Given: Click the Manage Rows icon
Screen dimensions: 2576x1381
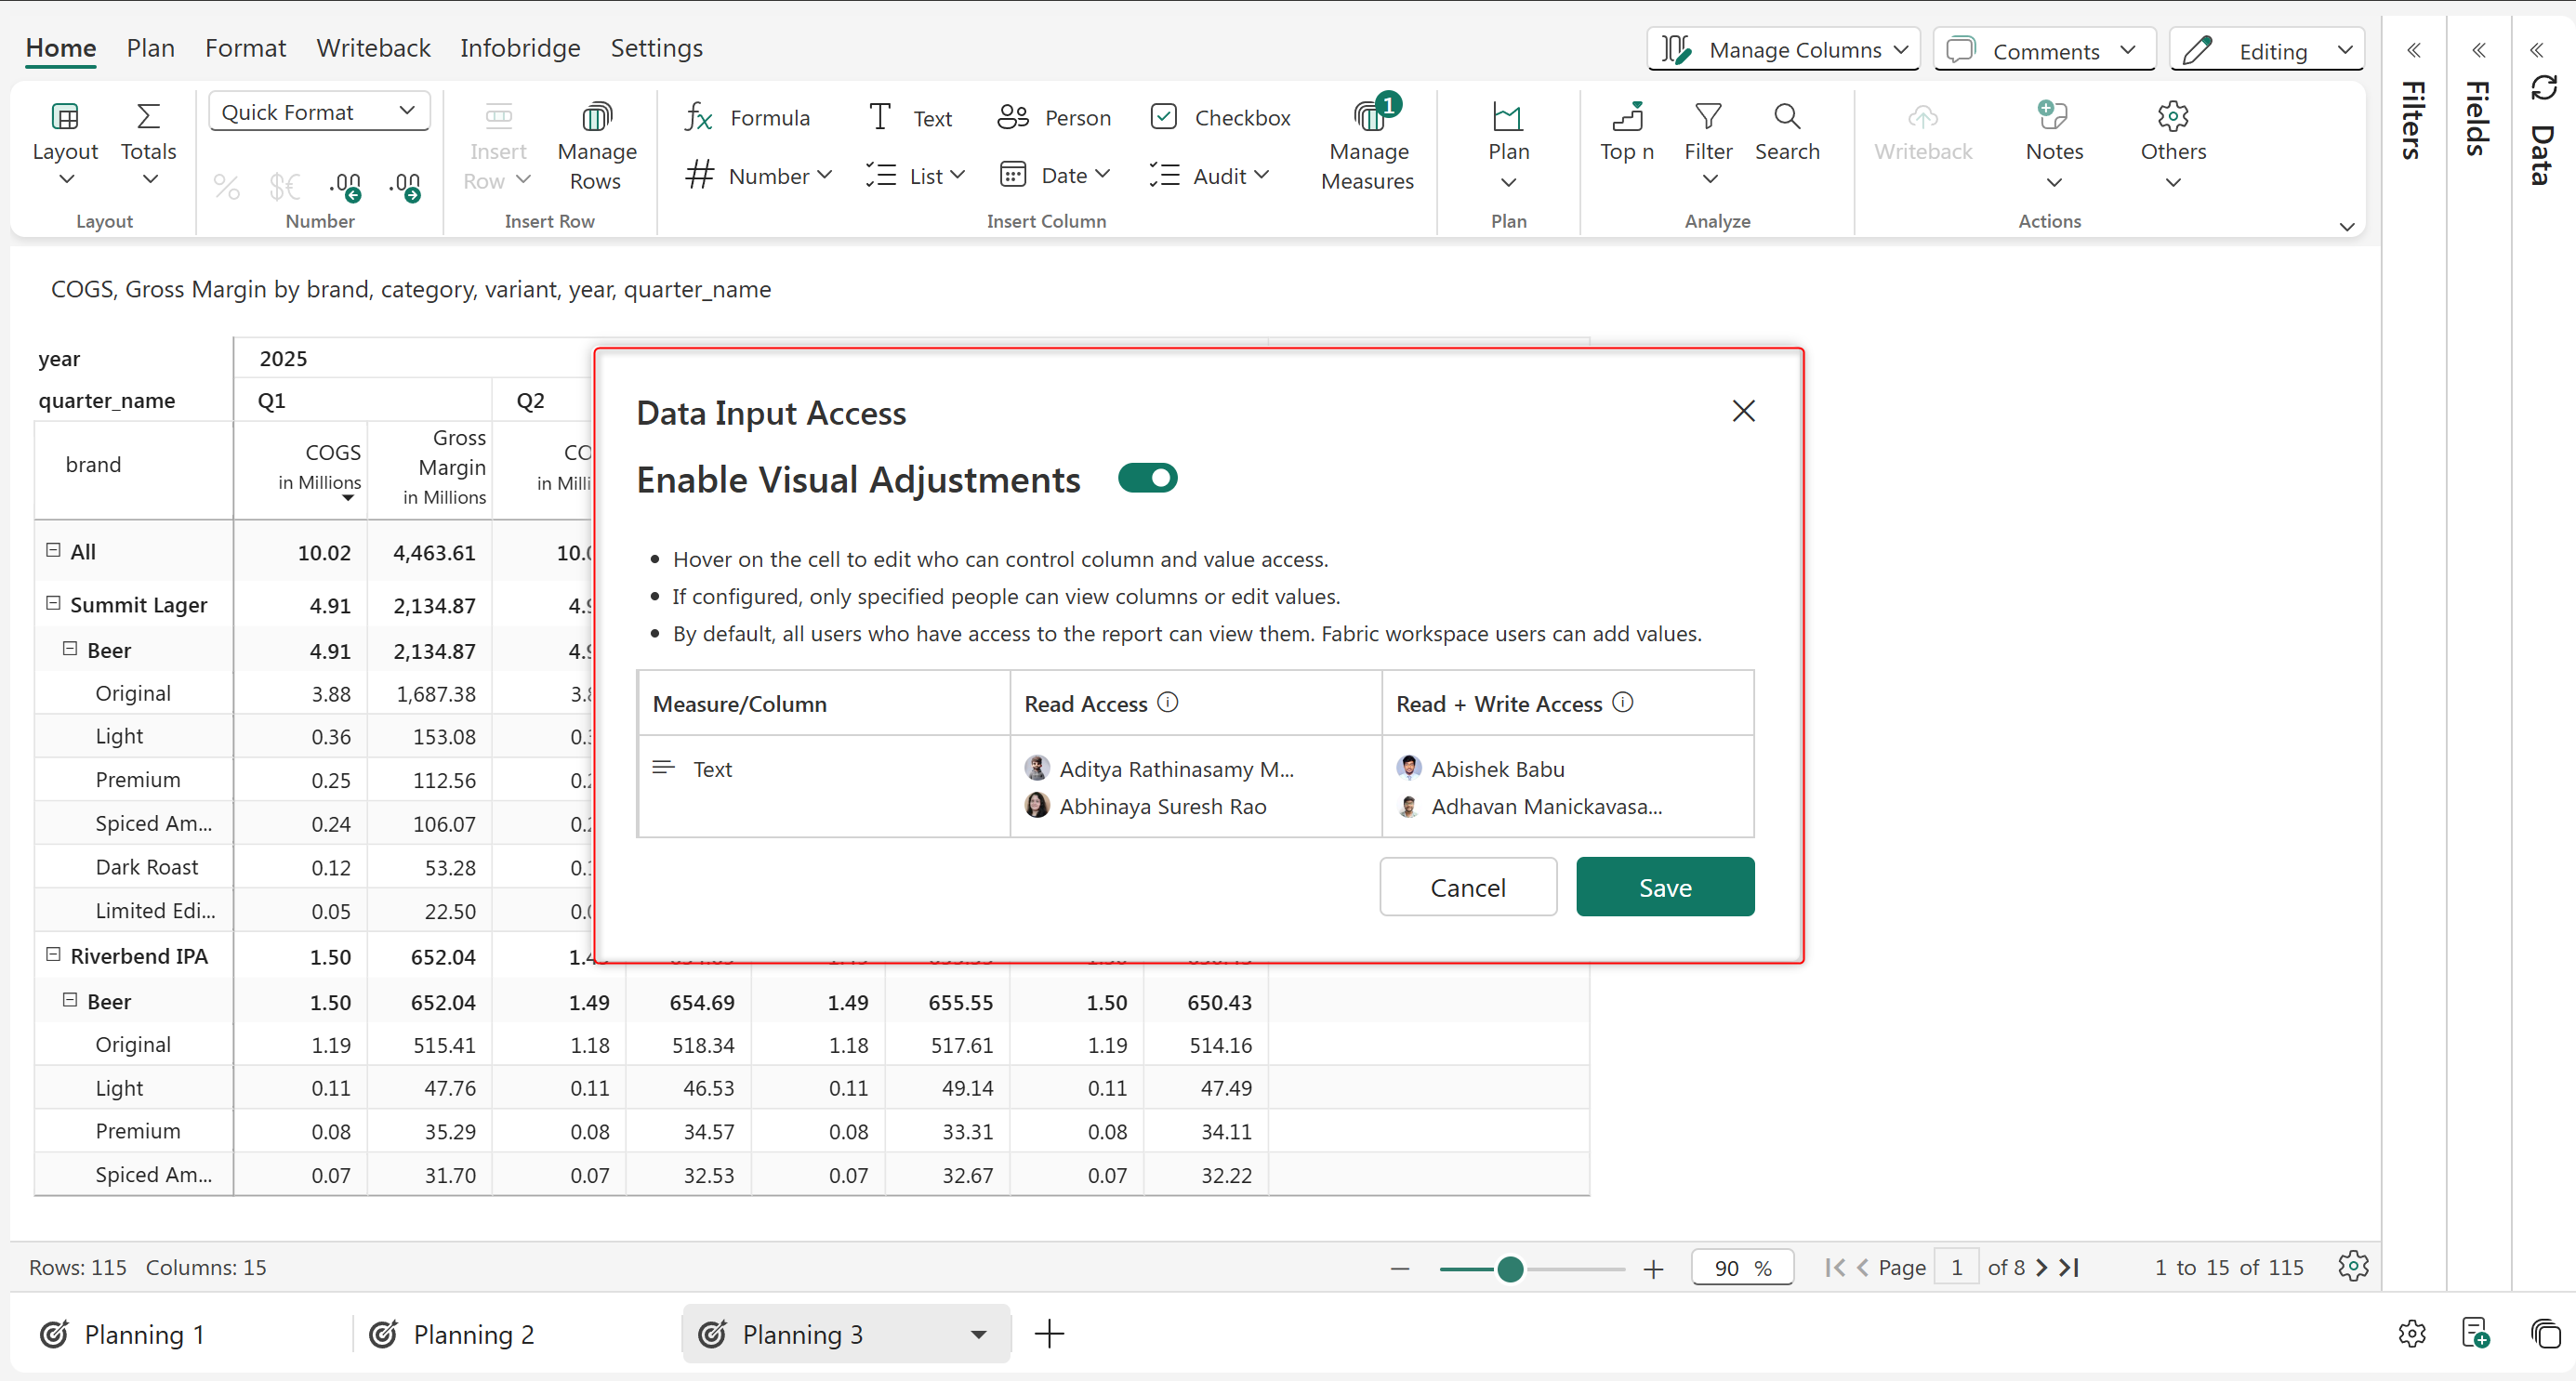Looking at the screenshot, I should pos(596,117).
